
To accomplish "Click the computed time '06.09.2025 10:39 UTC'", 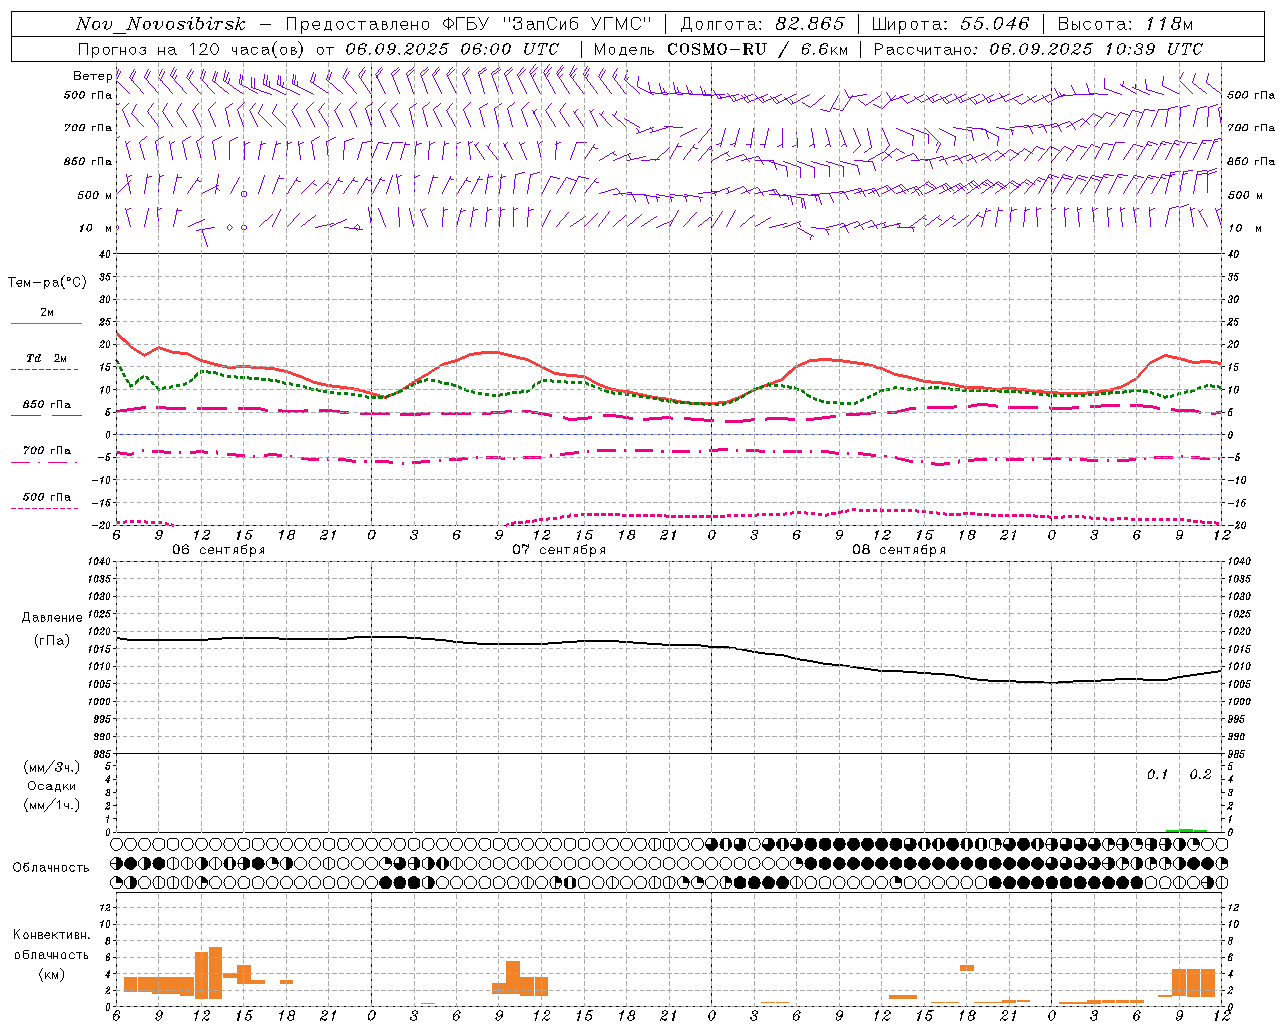I will click(x=1096, y=49).
